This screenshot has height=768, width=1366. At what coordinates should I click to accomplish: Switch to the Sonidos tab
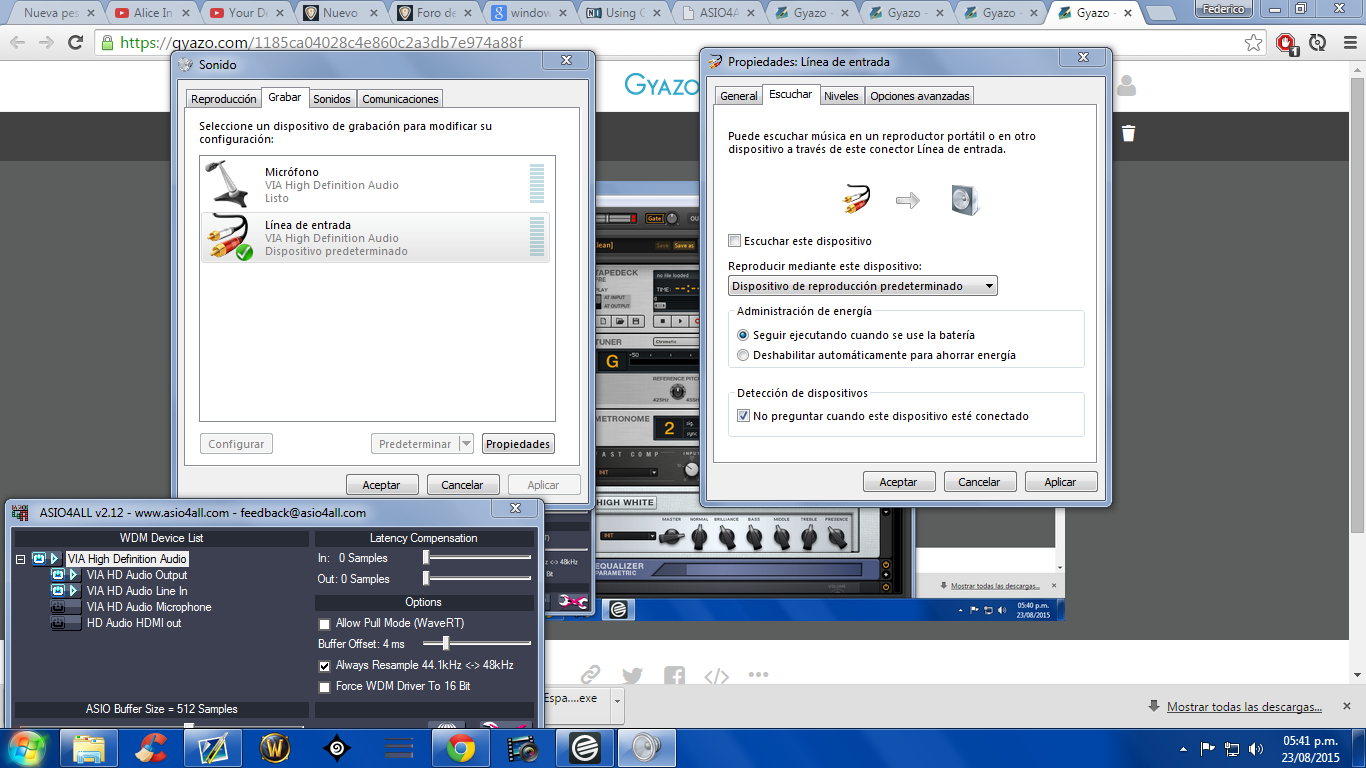pos(332,98)
